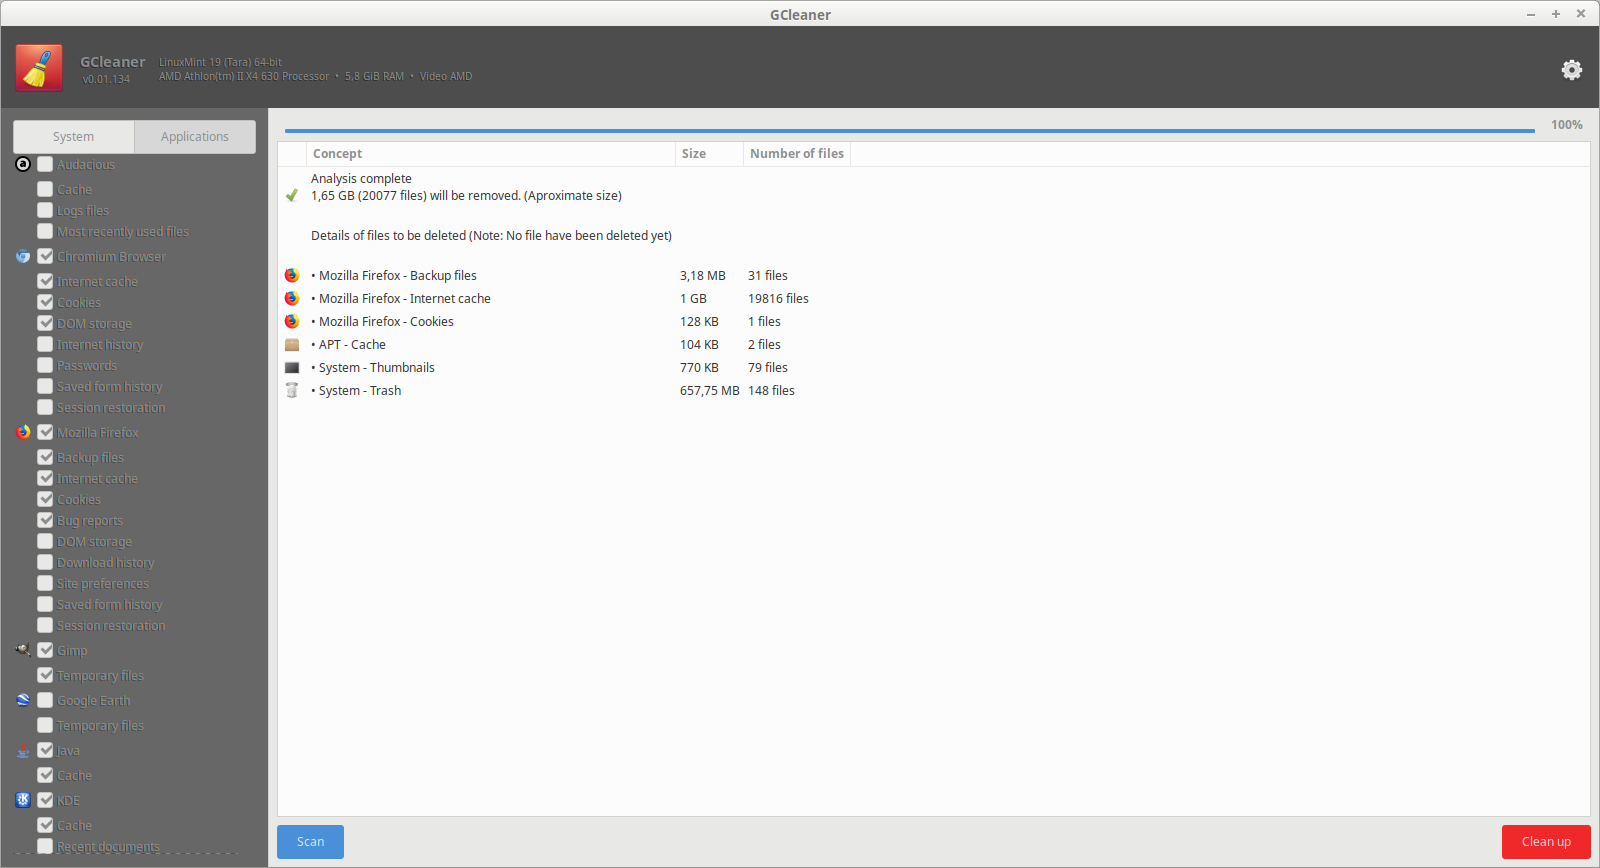This screenshot has width=1600, height=868.
Task: Select the 'System - Thumbnails' row
Action: point(933,367)
